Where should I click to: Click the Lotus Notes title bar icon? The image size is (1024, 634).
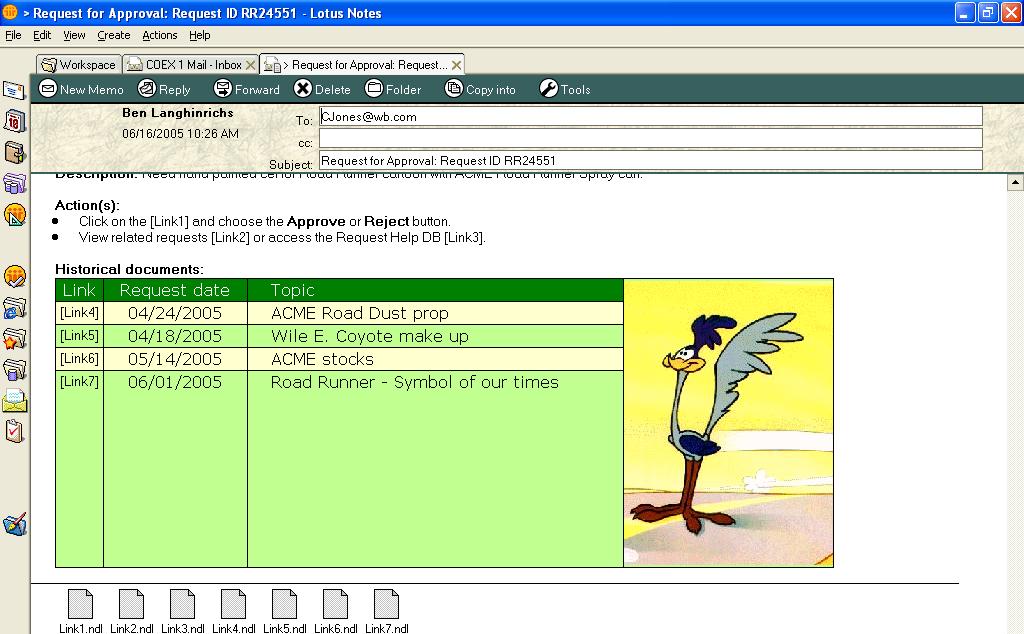(10, 12)
